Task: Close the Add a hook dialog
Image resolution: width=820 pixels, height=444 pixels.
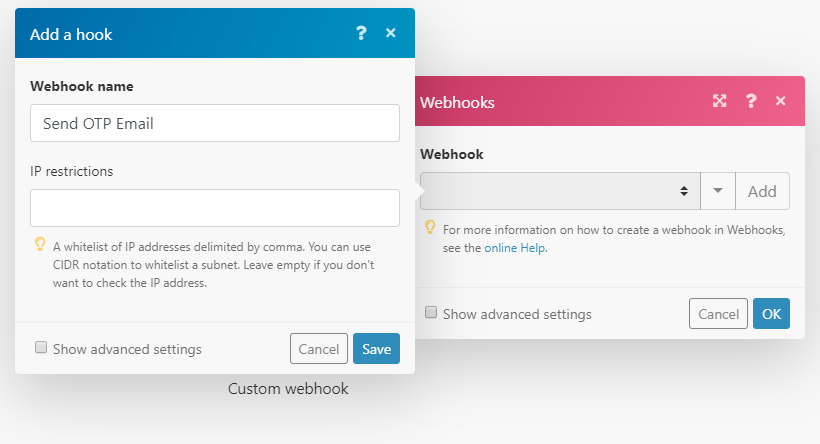Action: 391,33
